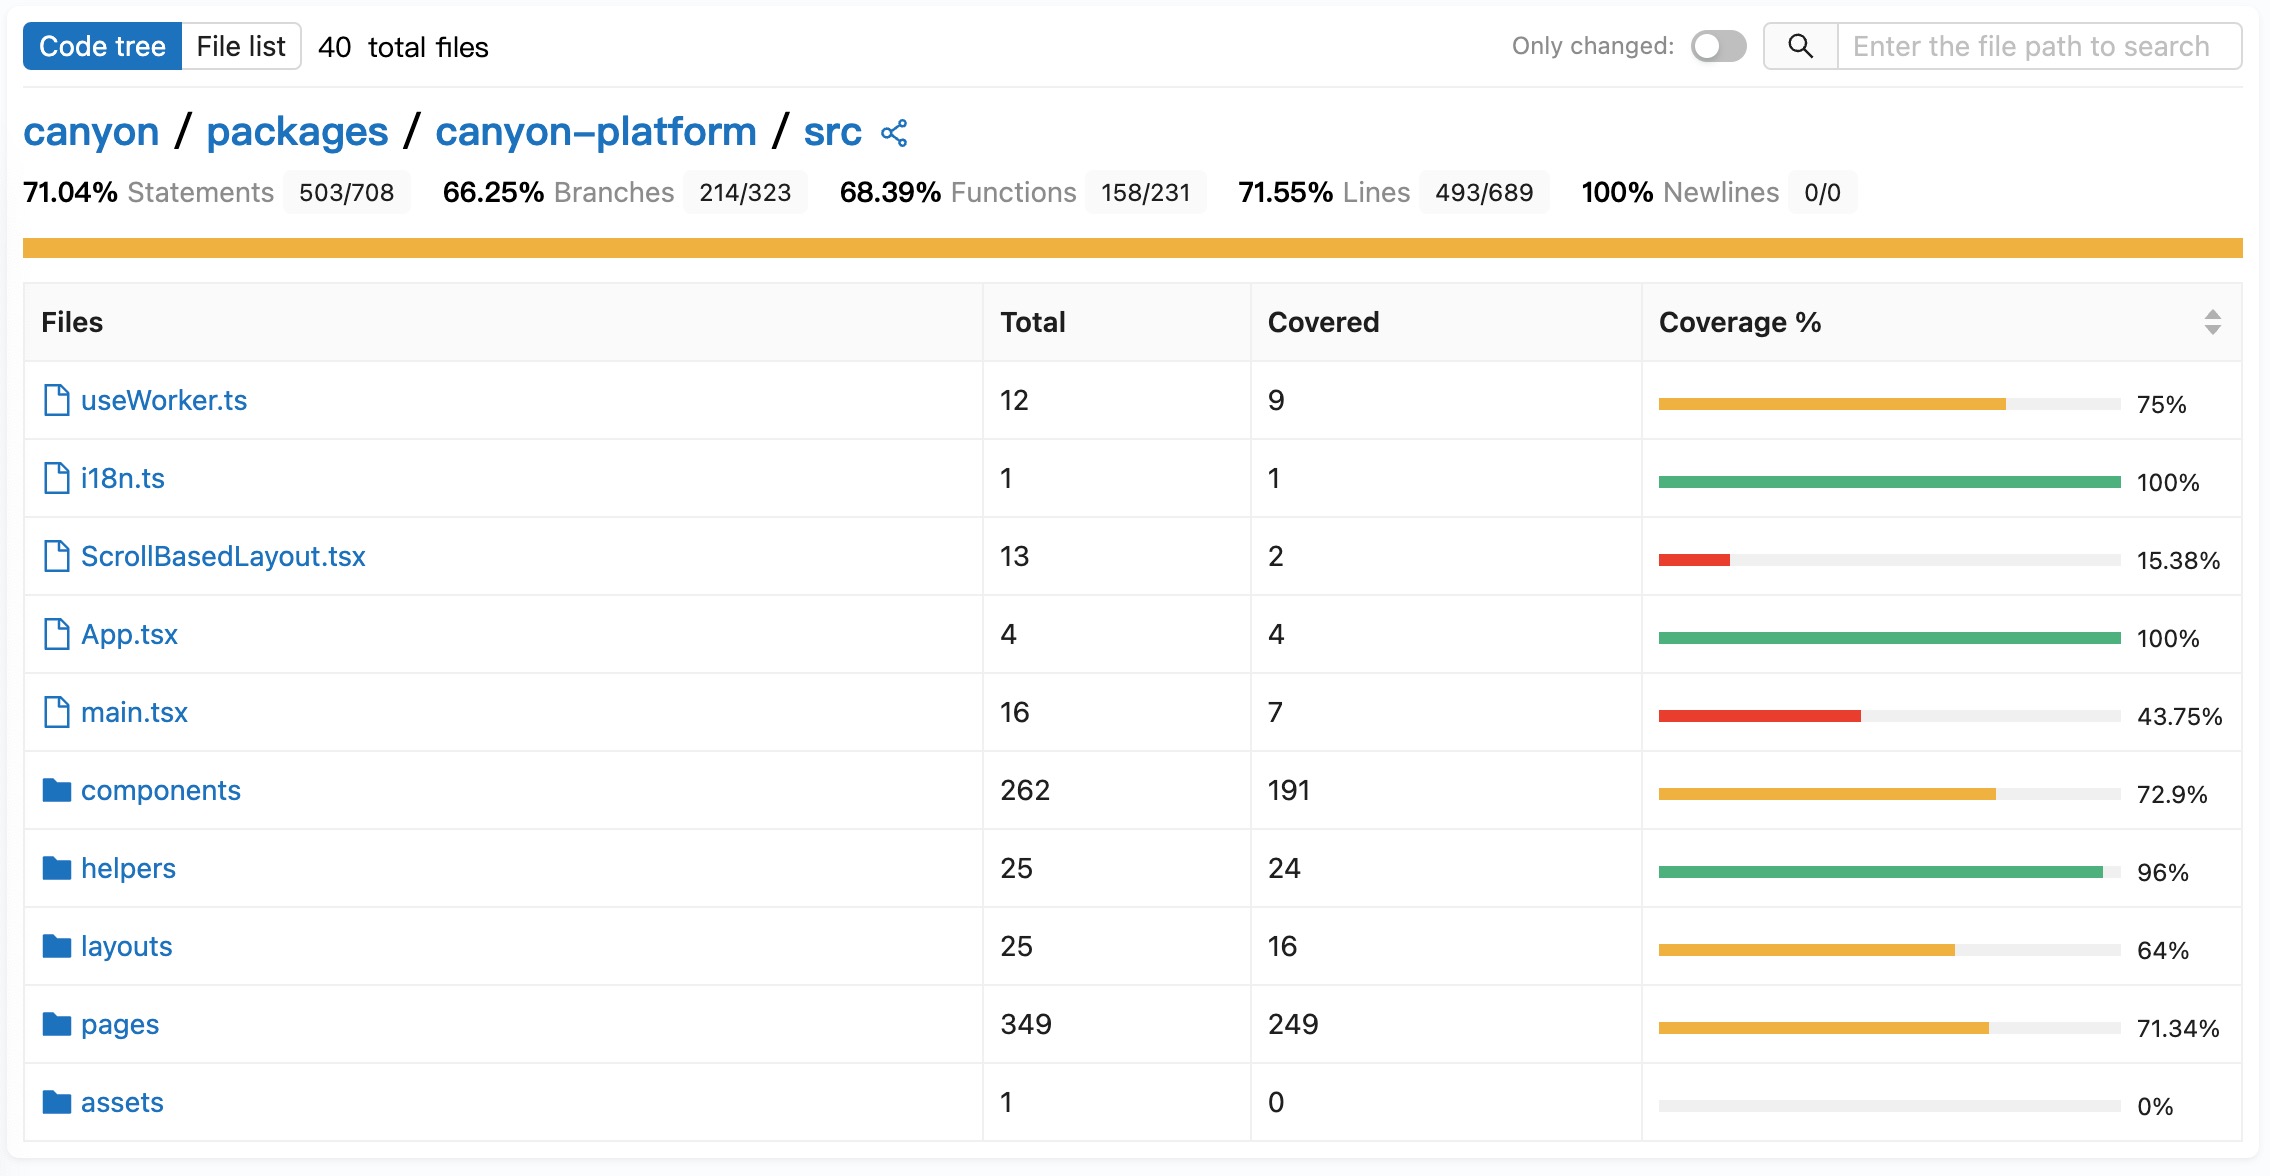
Task: Click the file icon beside useWorker.ts
Action: [57, 400]
